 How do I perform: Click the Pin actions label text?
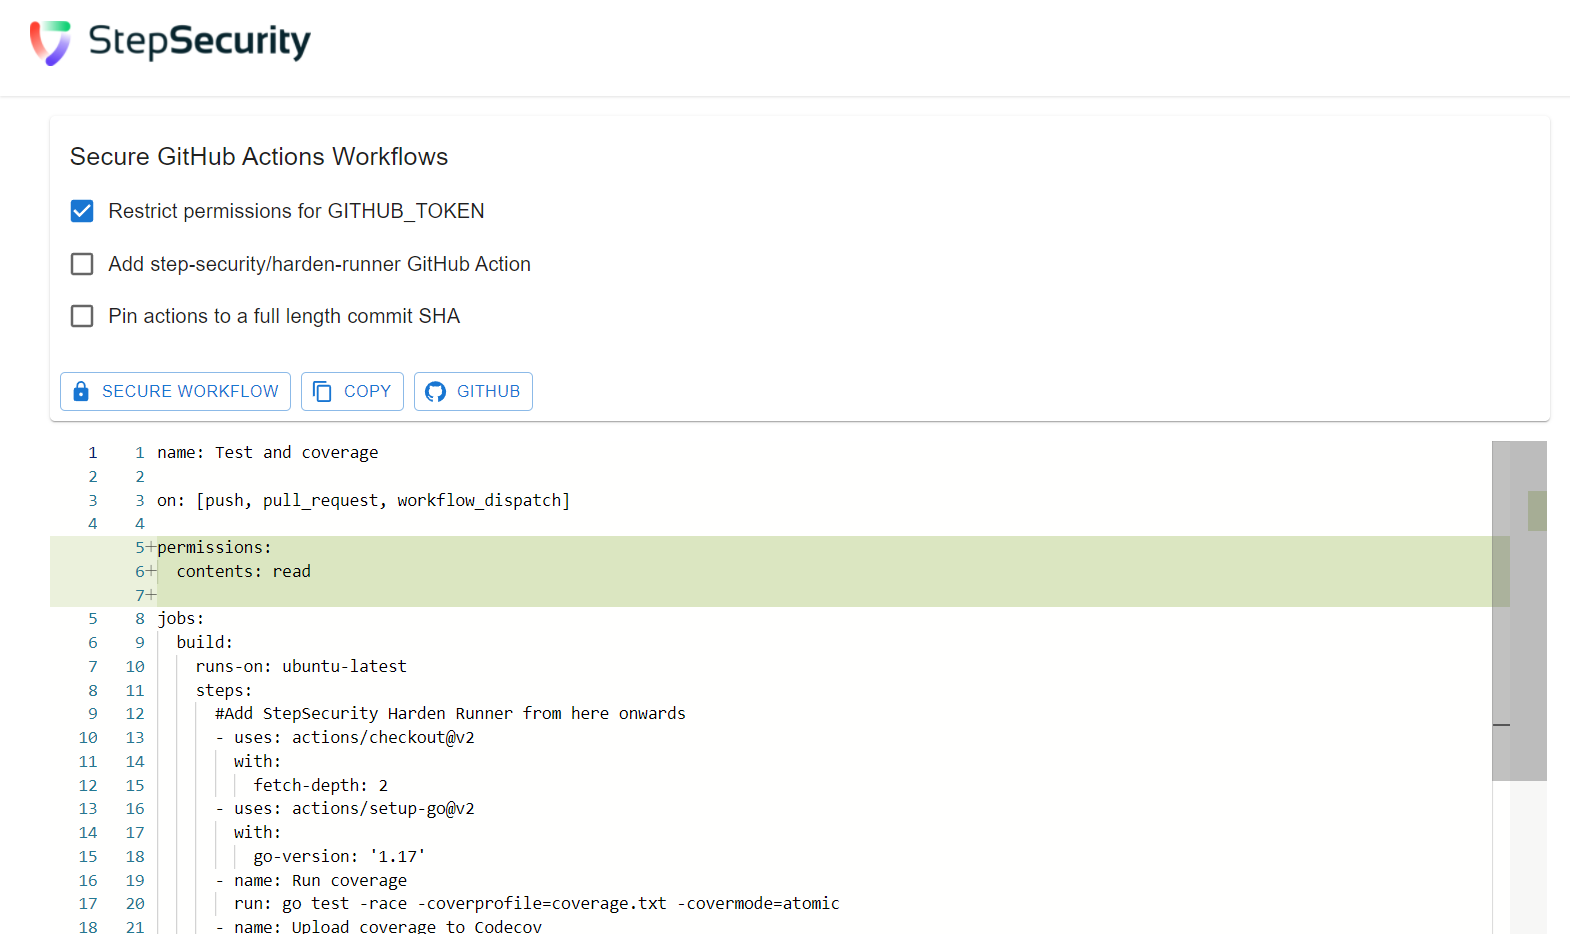tap(284, 316)
